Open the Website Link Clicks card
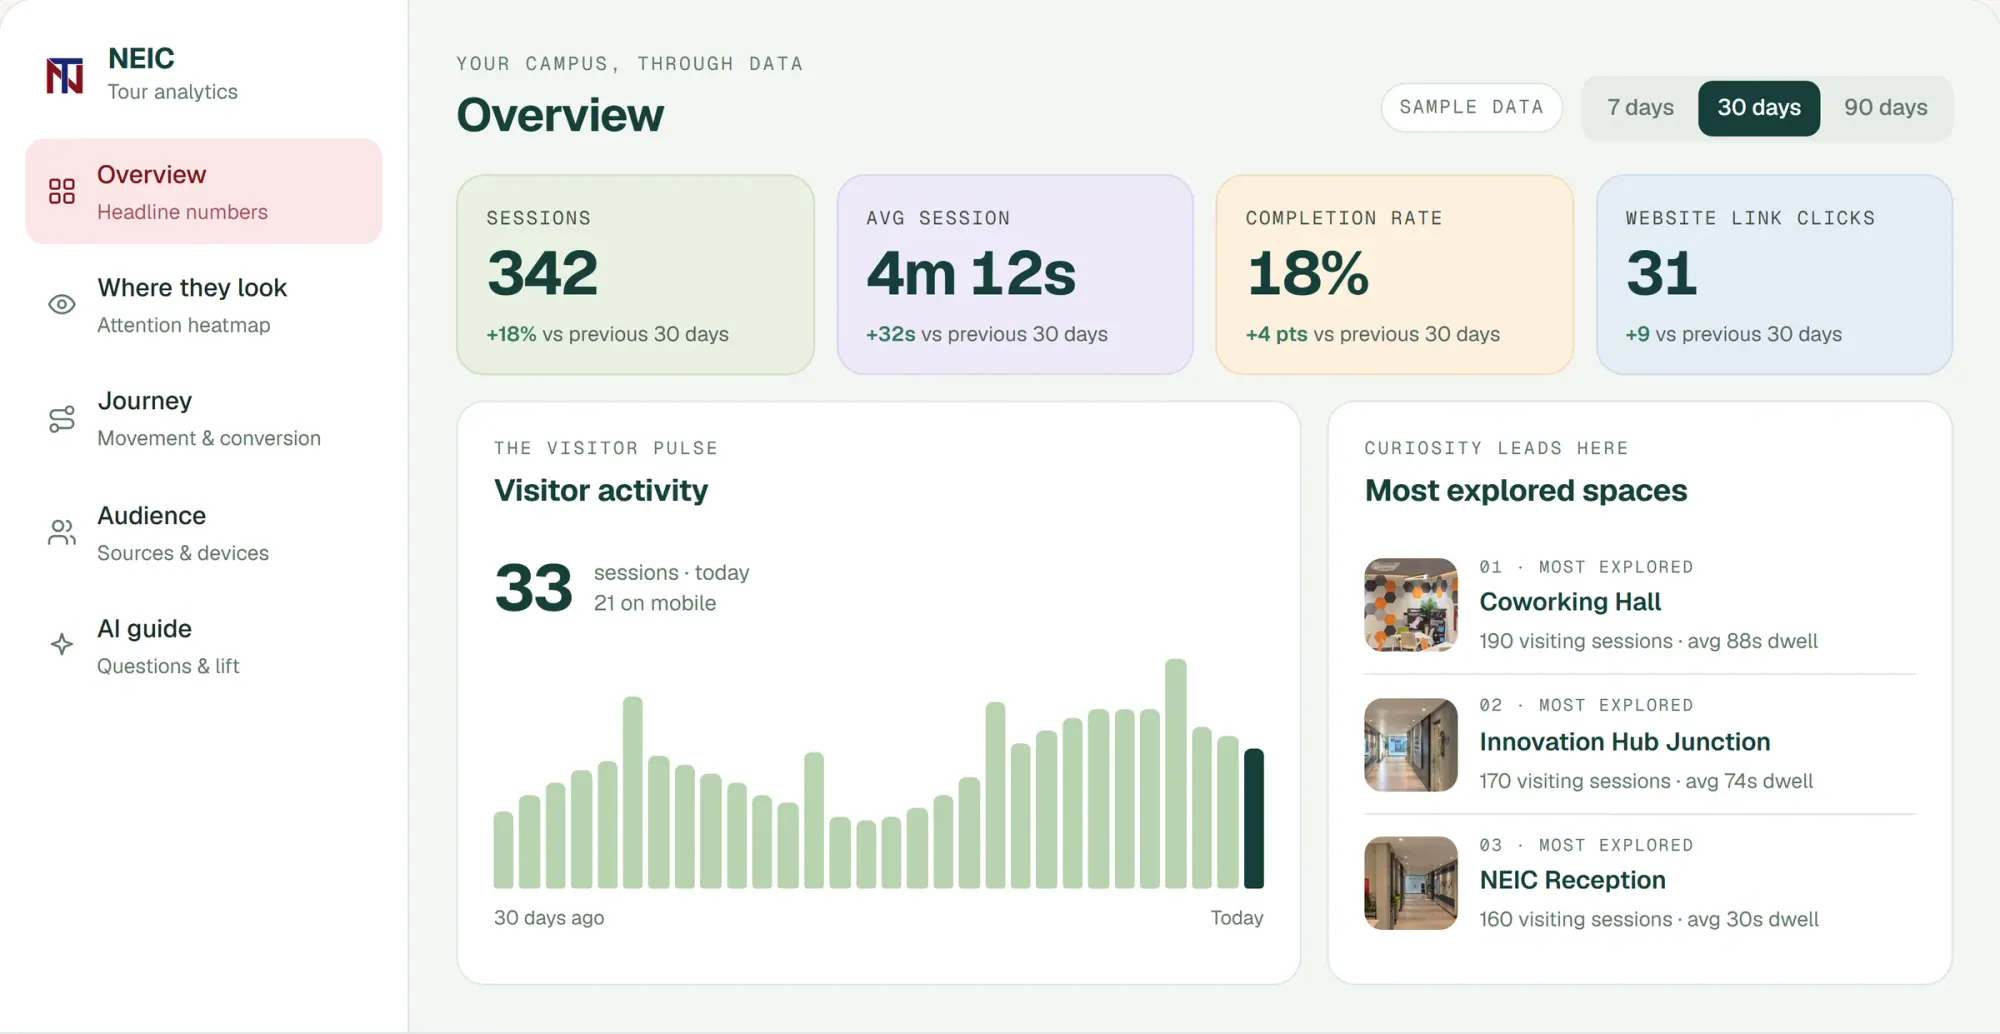2000x1034 pixels. click(x=1774, y=275)
